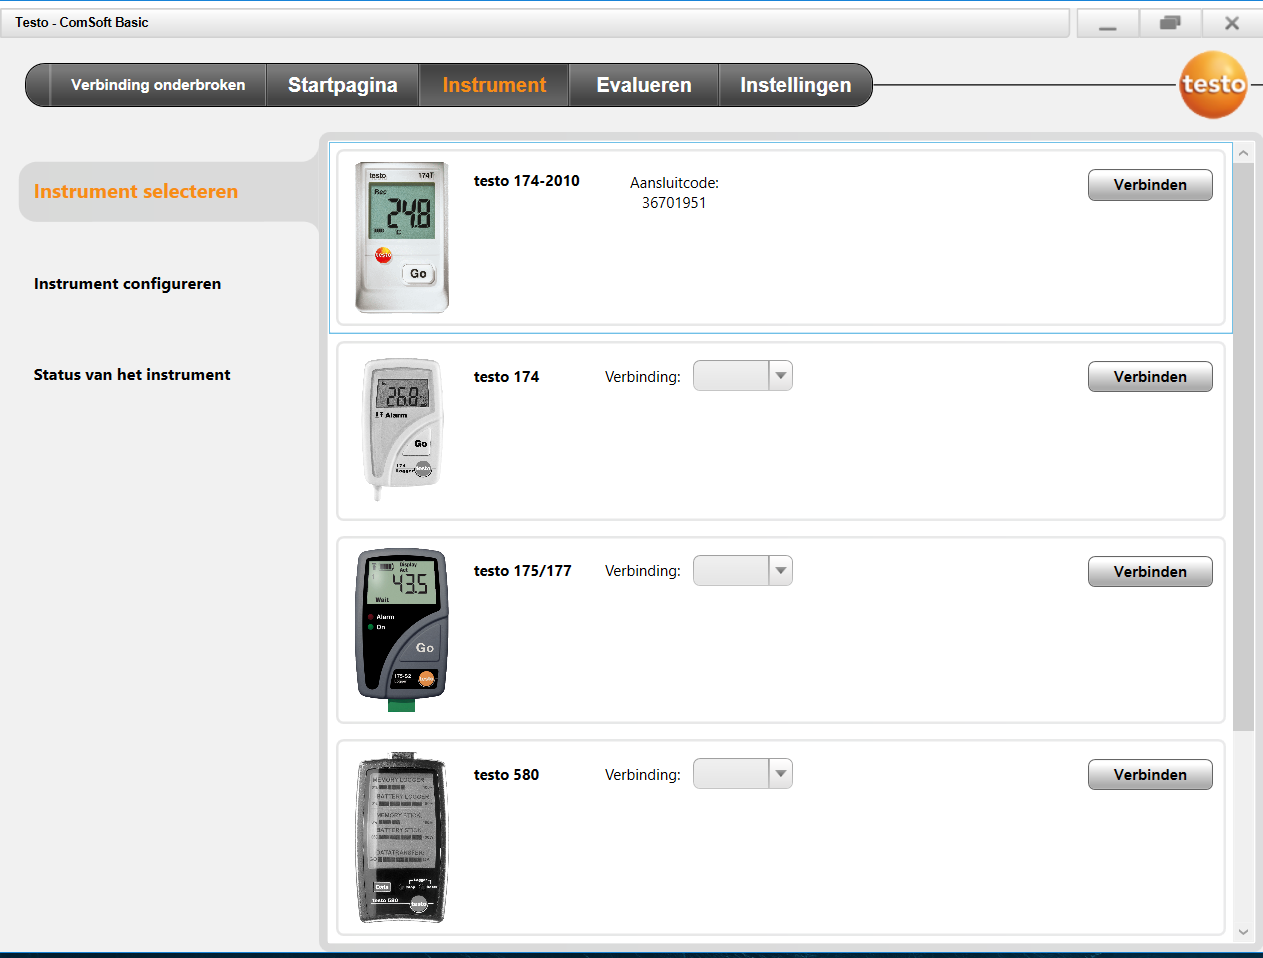Expand Verbinding dropdown for testo 175/177
1263x958 pixels.
pyautogui.click(x=742, y=571)
